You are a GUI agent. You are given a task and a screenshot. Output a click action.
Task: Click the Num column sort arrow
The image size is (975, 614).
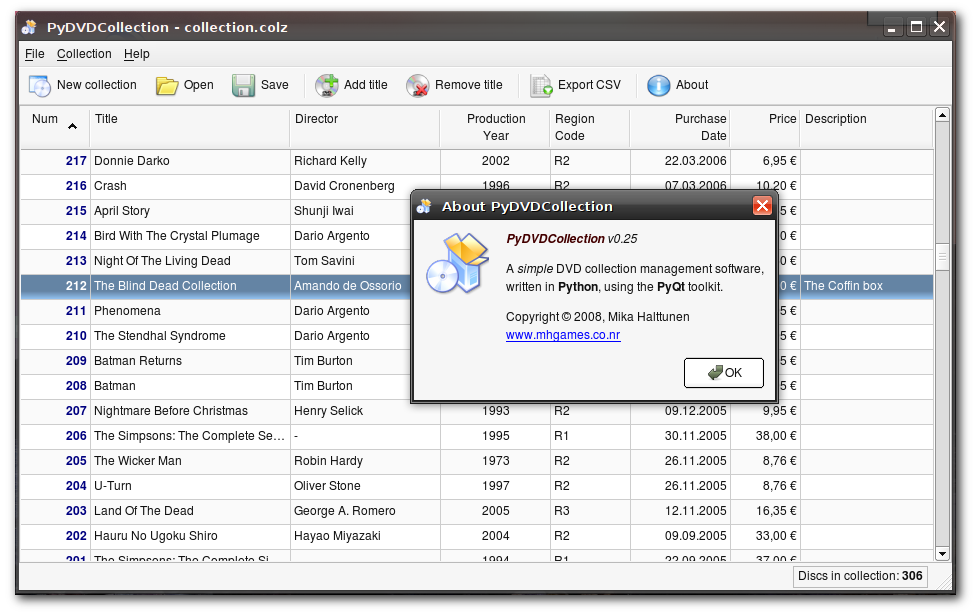click(72, 126)
